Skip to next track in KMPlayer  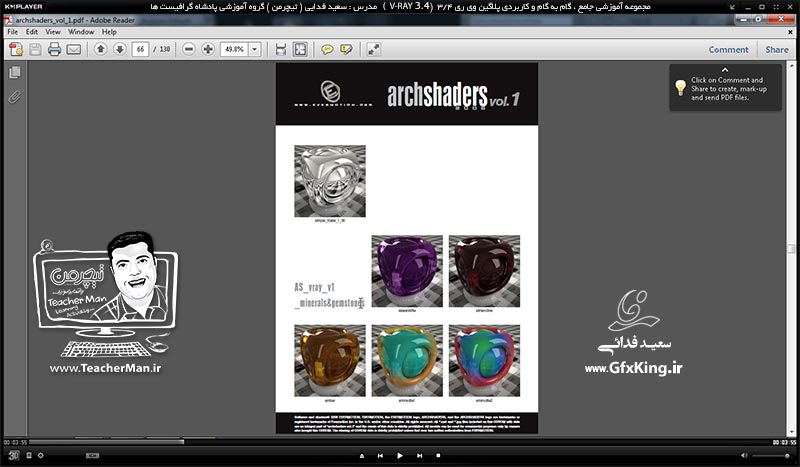click(419, 455)
